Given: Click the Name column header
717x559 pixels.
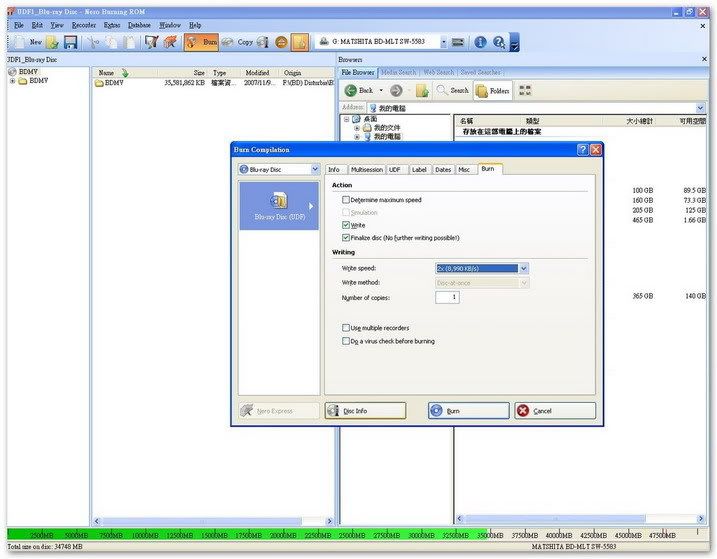Looking at the screenshot, I should pyautogui.click(x=124, y=73).
